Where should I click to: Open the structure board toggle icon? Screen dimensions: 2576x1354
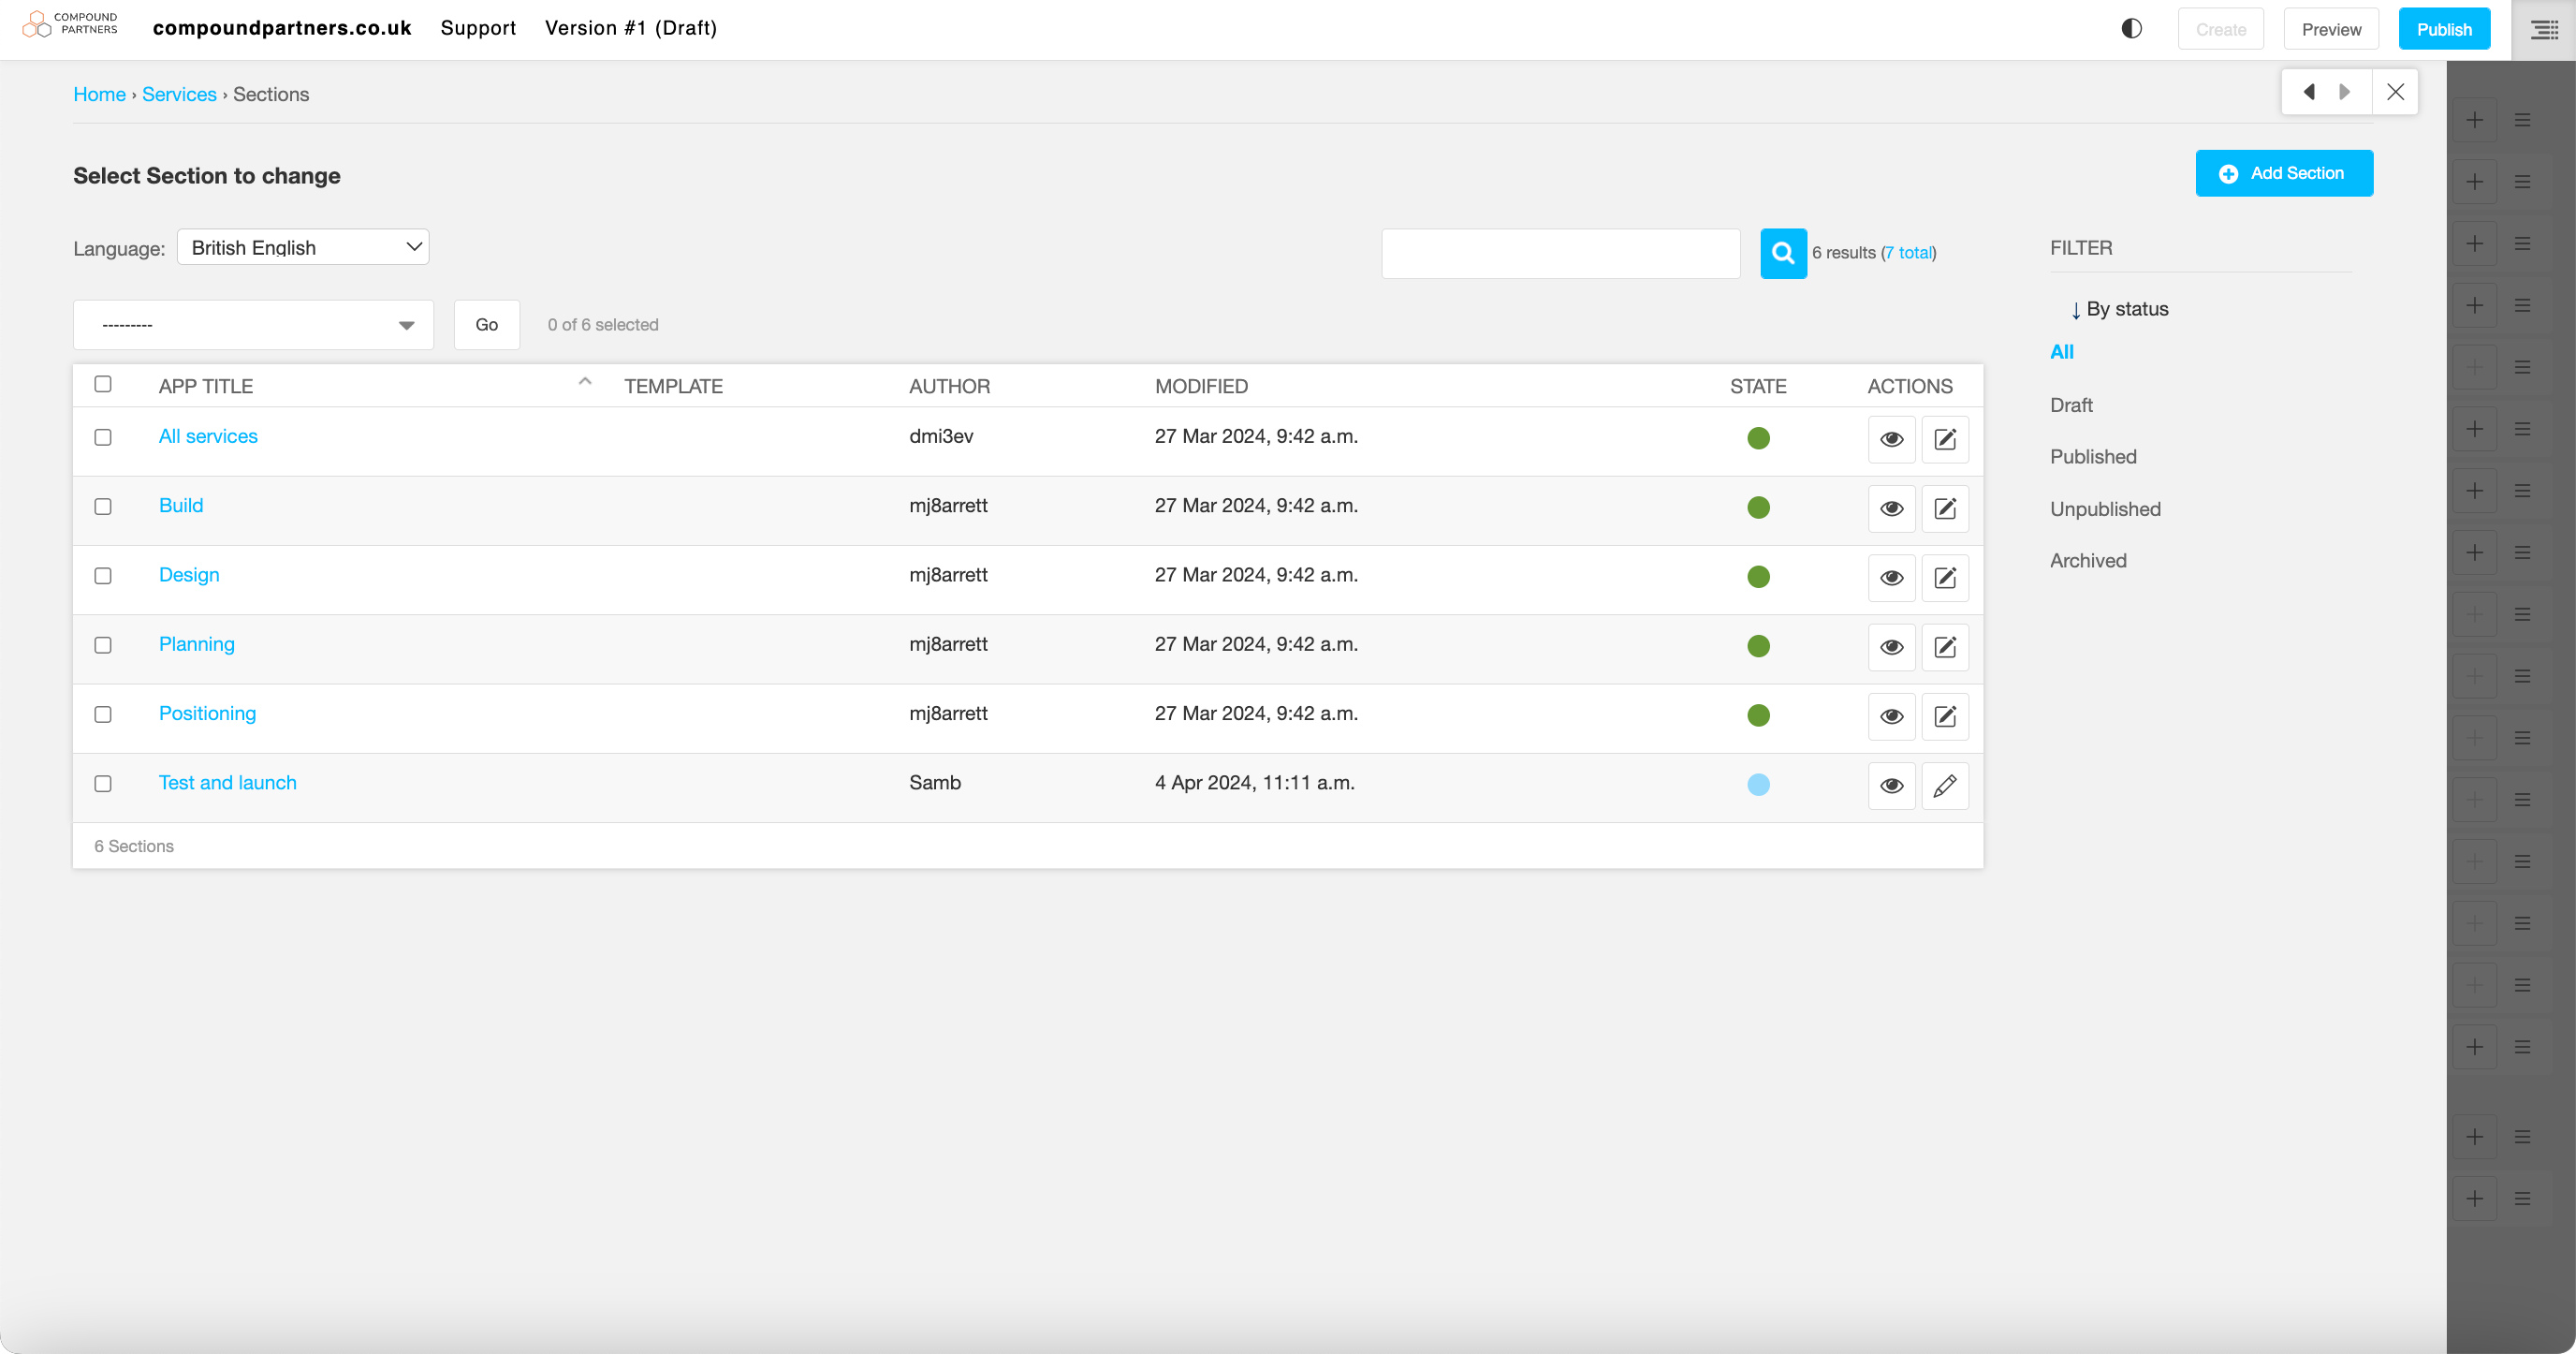2543,30
